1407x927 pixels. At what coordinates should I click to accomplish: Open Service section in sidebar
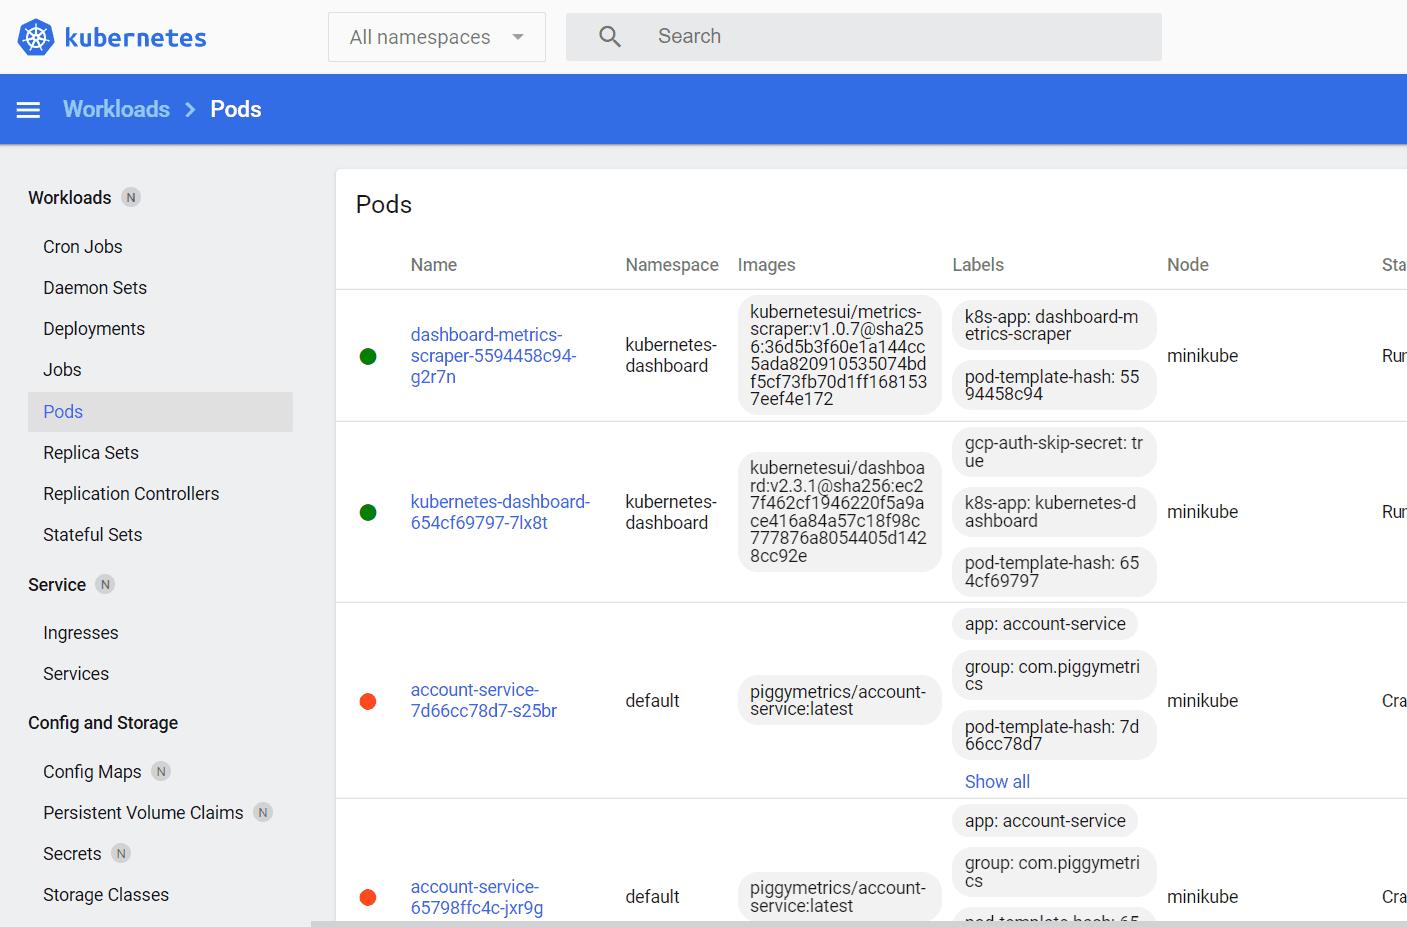click(x=57, y=585)
